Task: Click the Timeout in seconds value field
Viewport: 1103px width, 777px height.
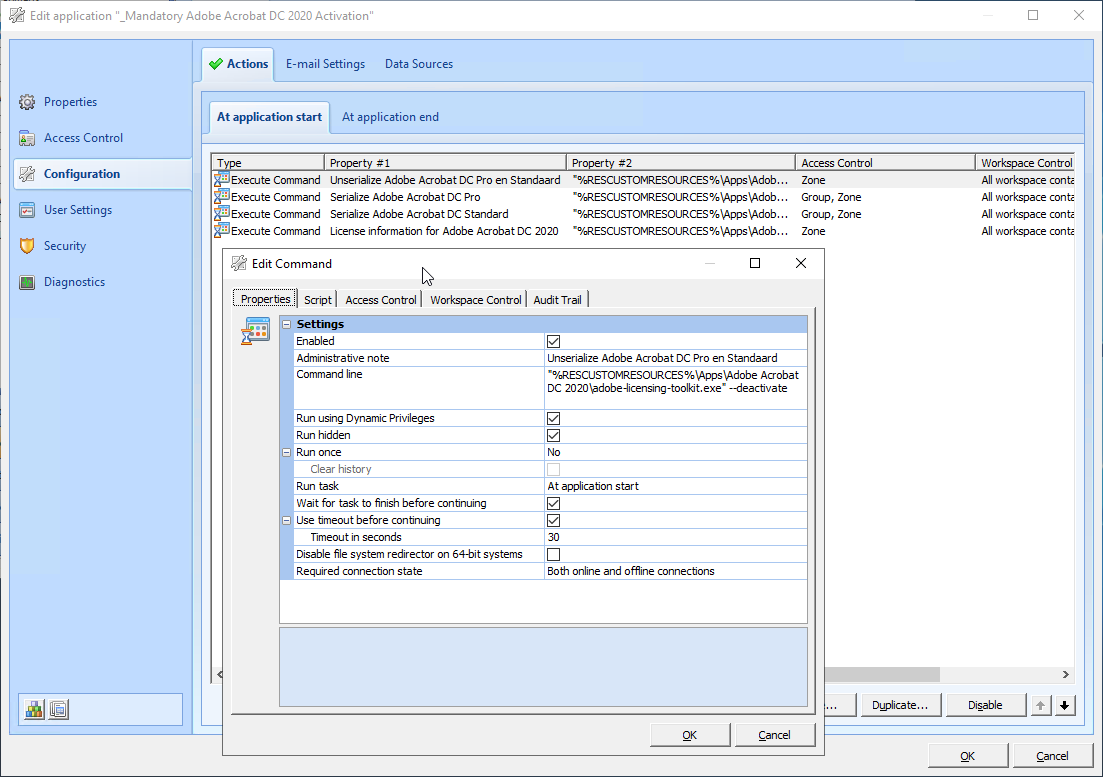Action: [x=675, y=537]
